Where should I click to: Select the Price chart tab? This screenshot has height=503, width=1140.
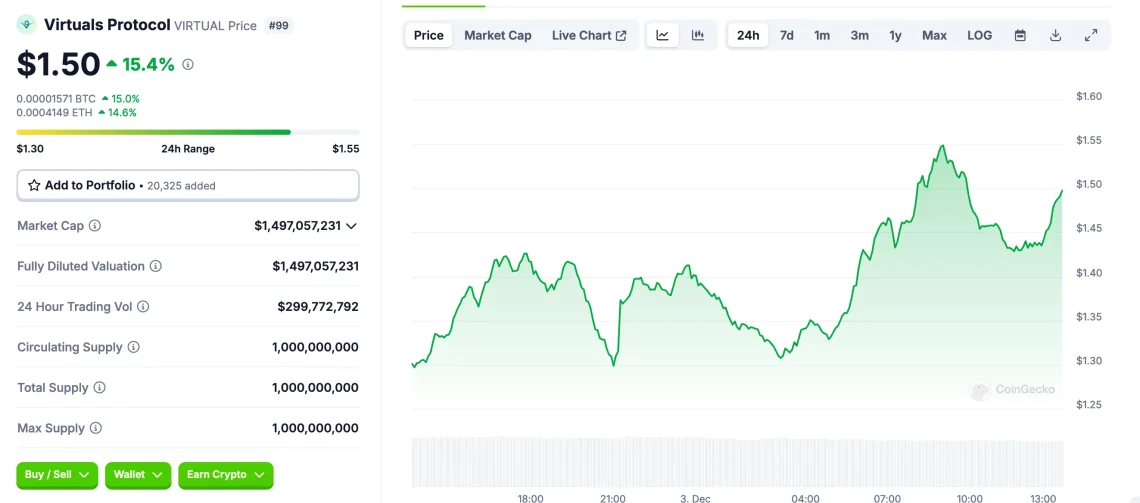[x=429, y=35]
